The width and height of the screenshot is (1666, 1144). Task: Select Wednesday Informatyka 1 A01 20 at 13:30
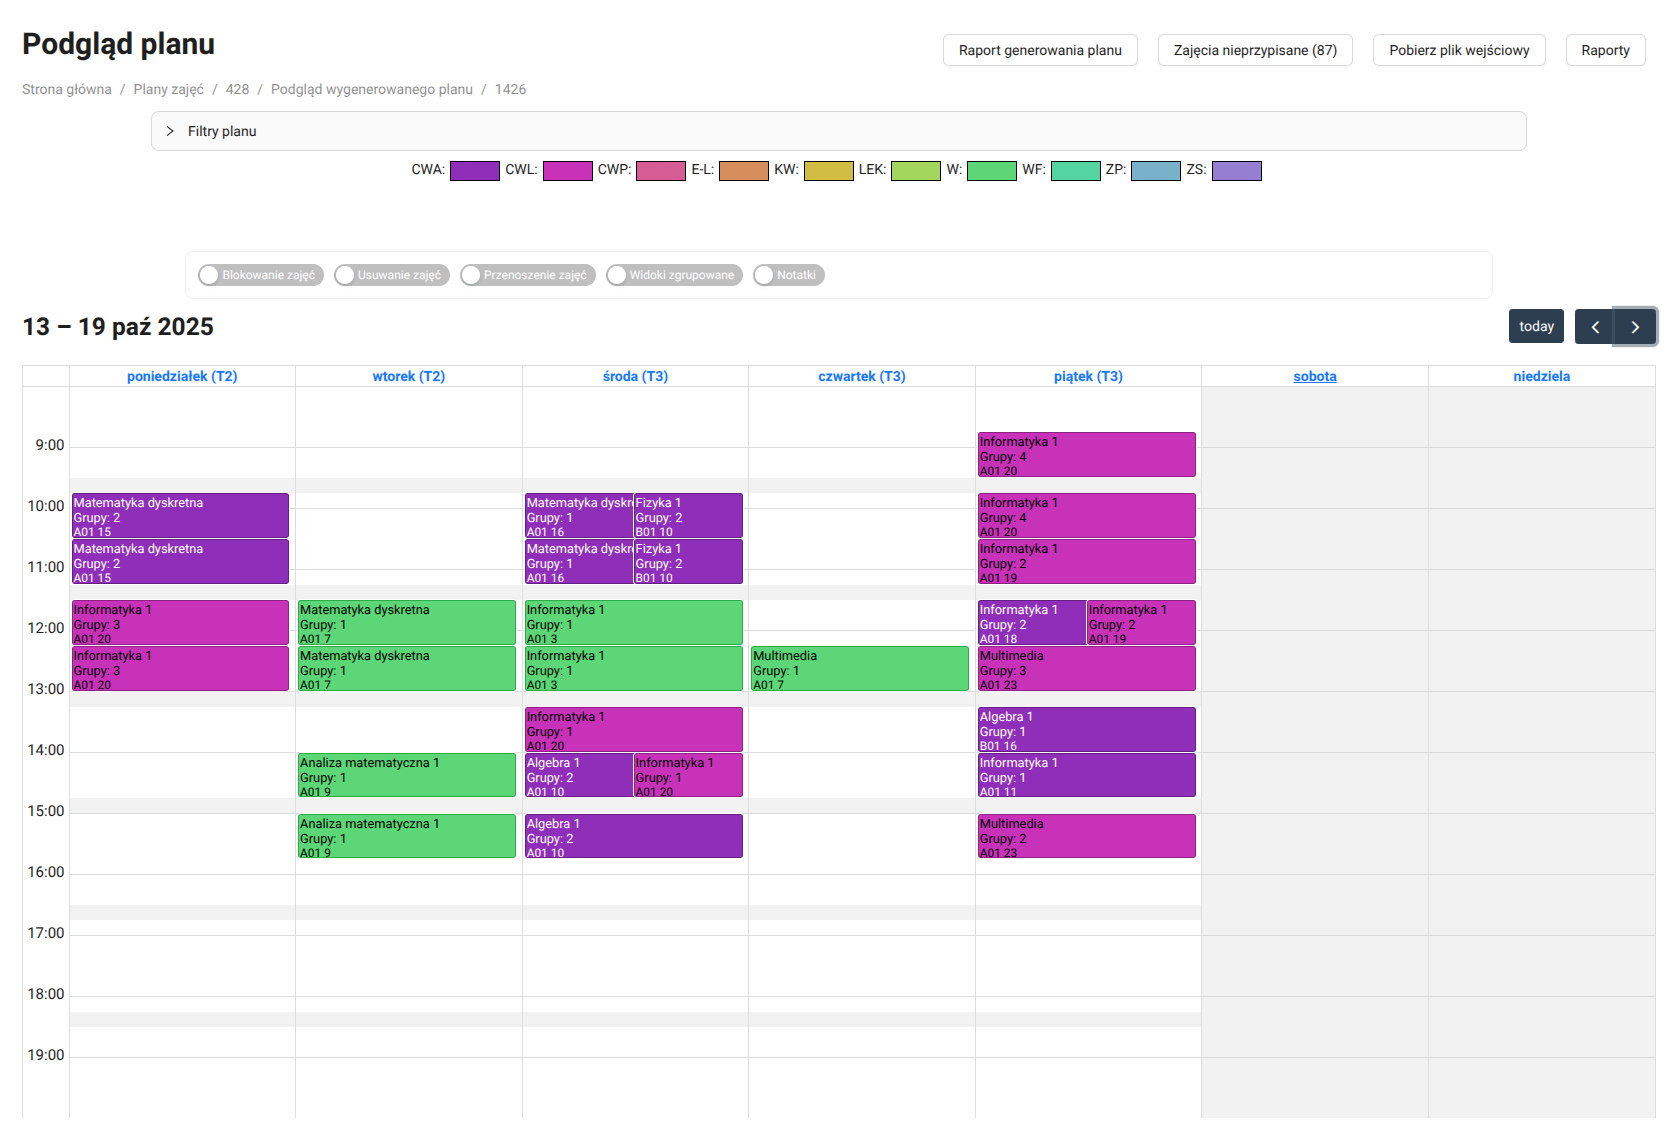634,730
